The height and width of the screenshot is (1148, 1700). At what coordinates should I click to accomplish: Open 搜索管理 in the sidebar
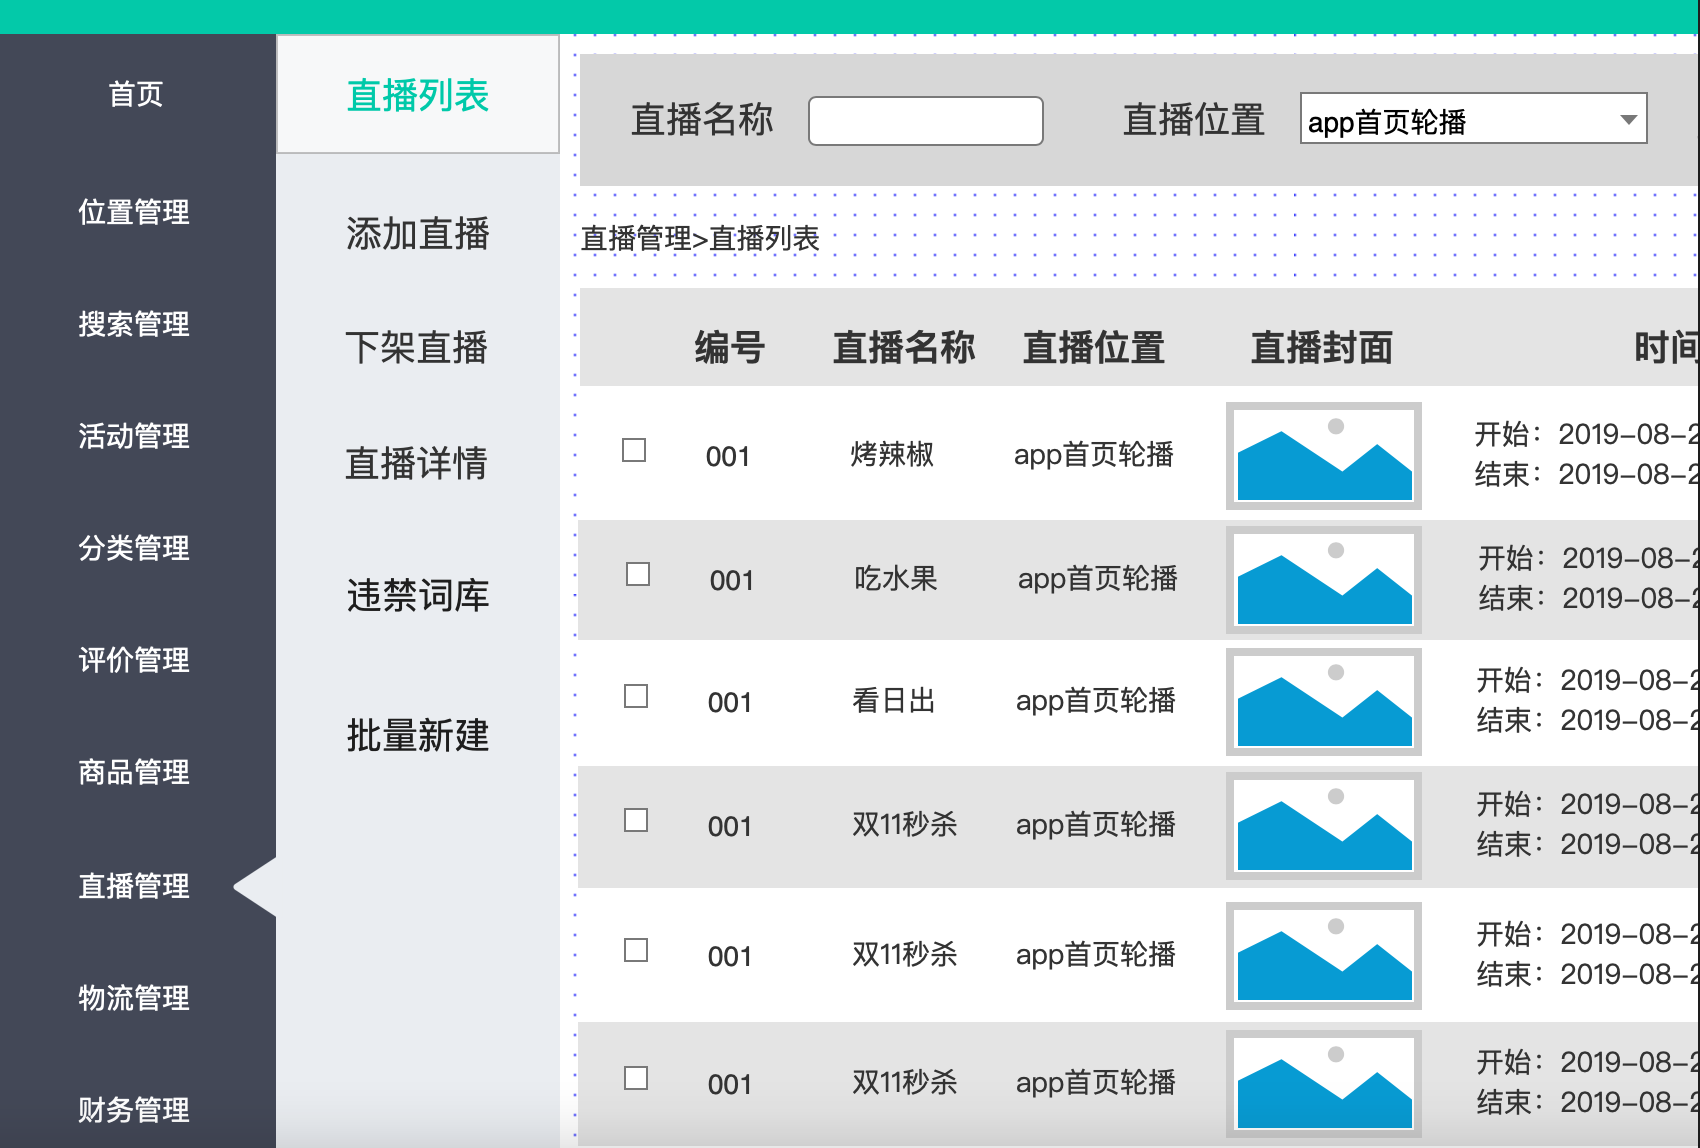tap(134, 324)
